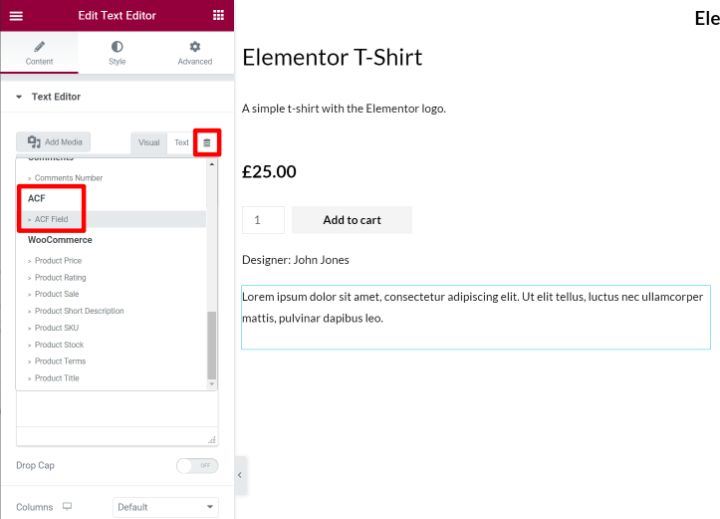Click the product quantity input field

coord(263,220)
